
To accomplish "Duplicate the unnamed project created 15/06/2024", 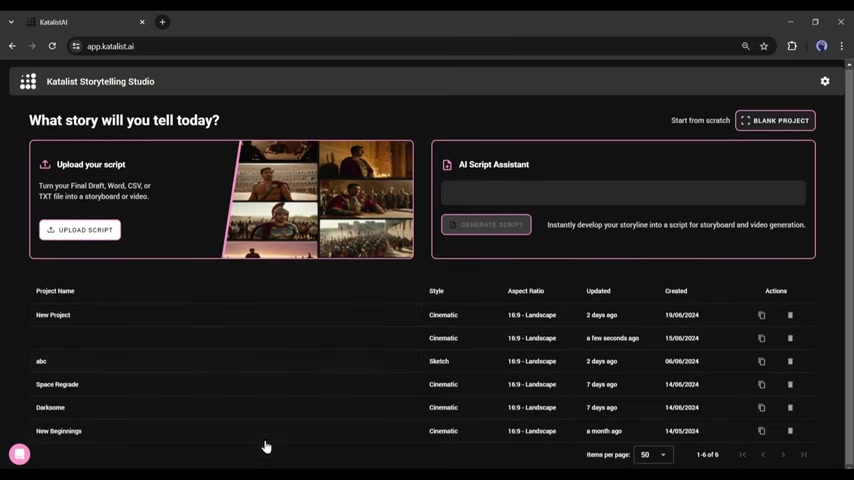I will point(761,338).
